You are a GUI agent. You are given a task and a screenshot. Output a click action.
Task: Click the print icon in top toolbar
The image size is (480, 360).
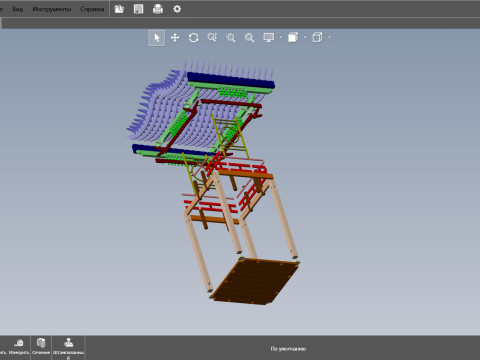158,9
